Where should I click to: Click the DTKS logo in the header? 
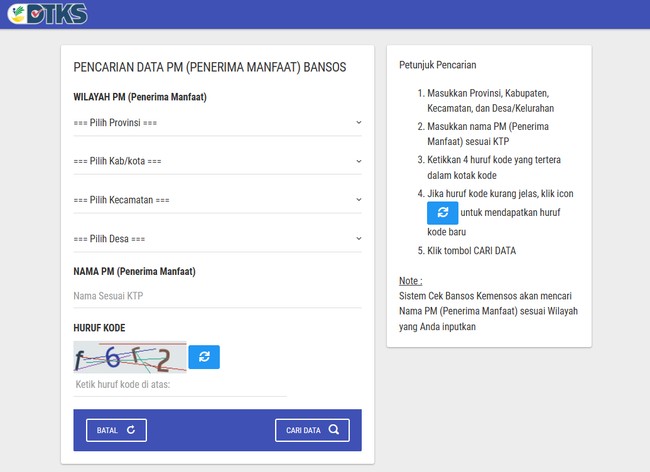tap(47, 14)
